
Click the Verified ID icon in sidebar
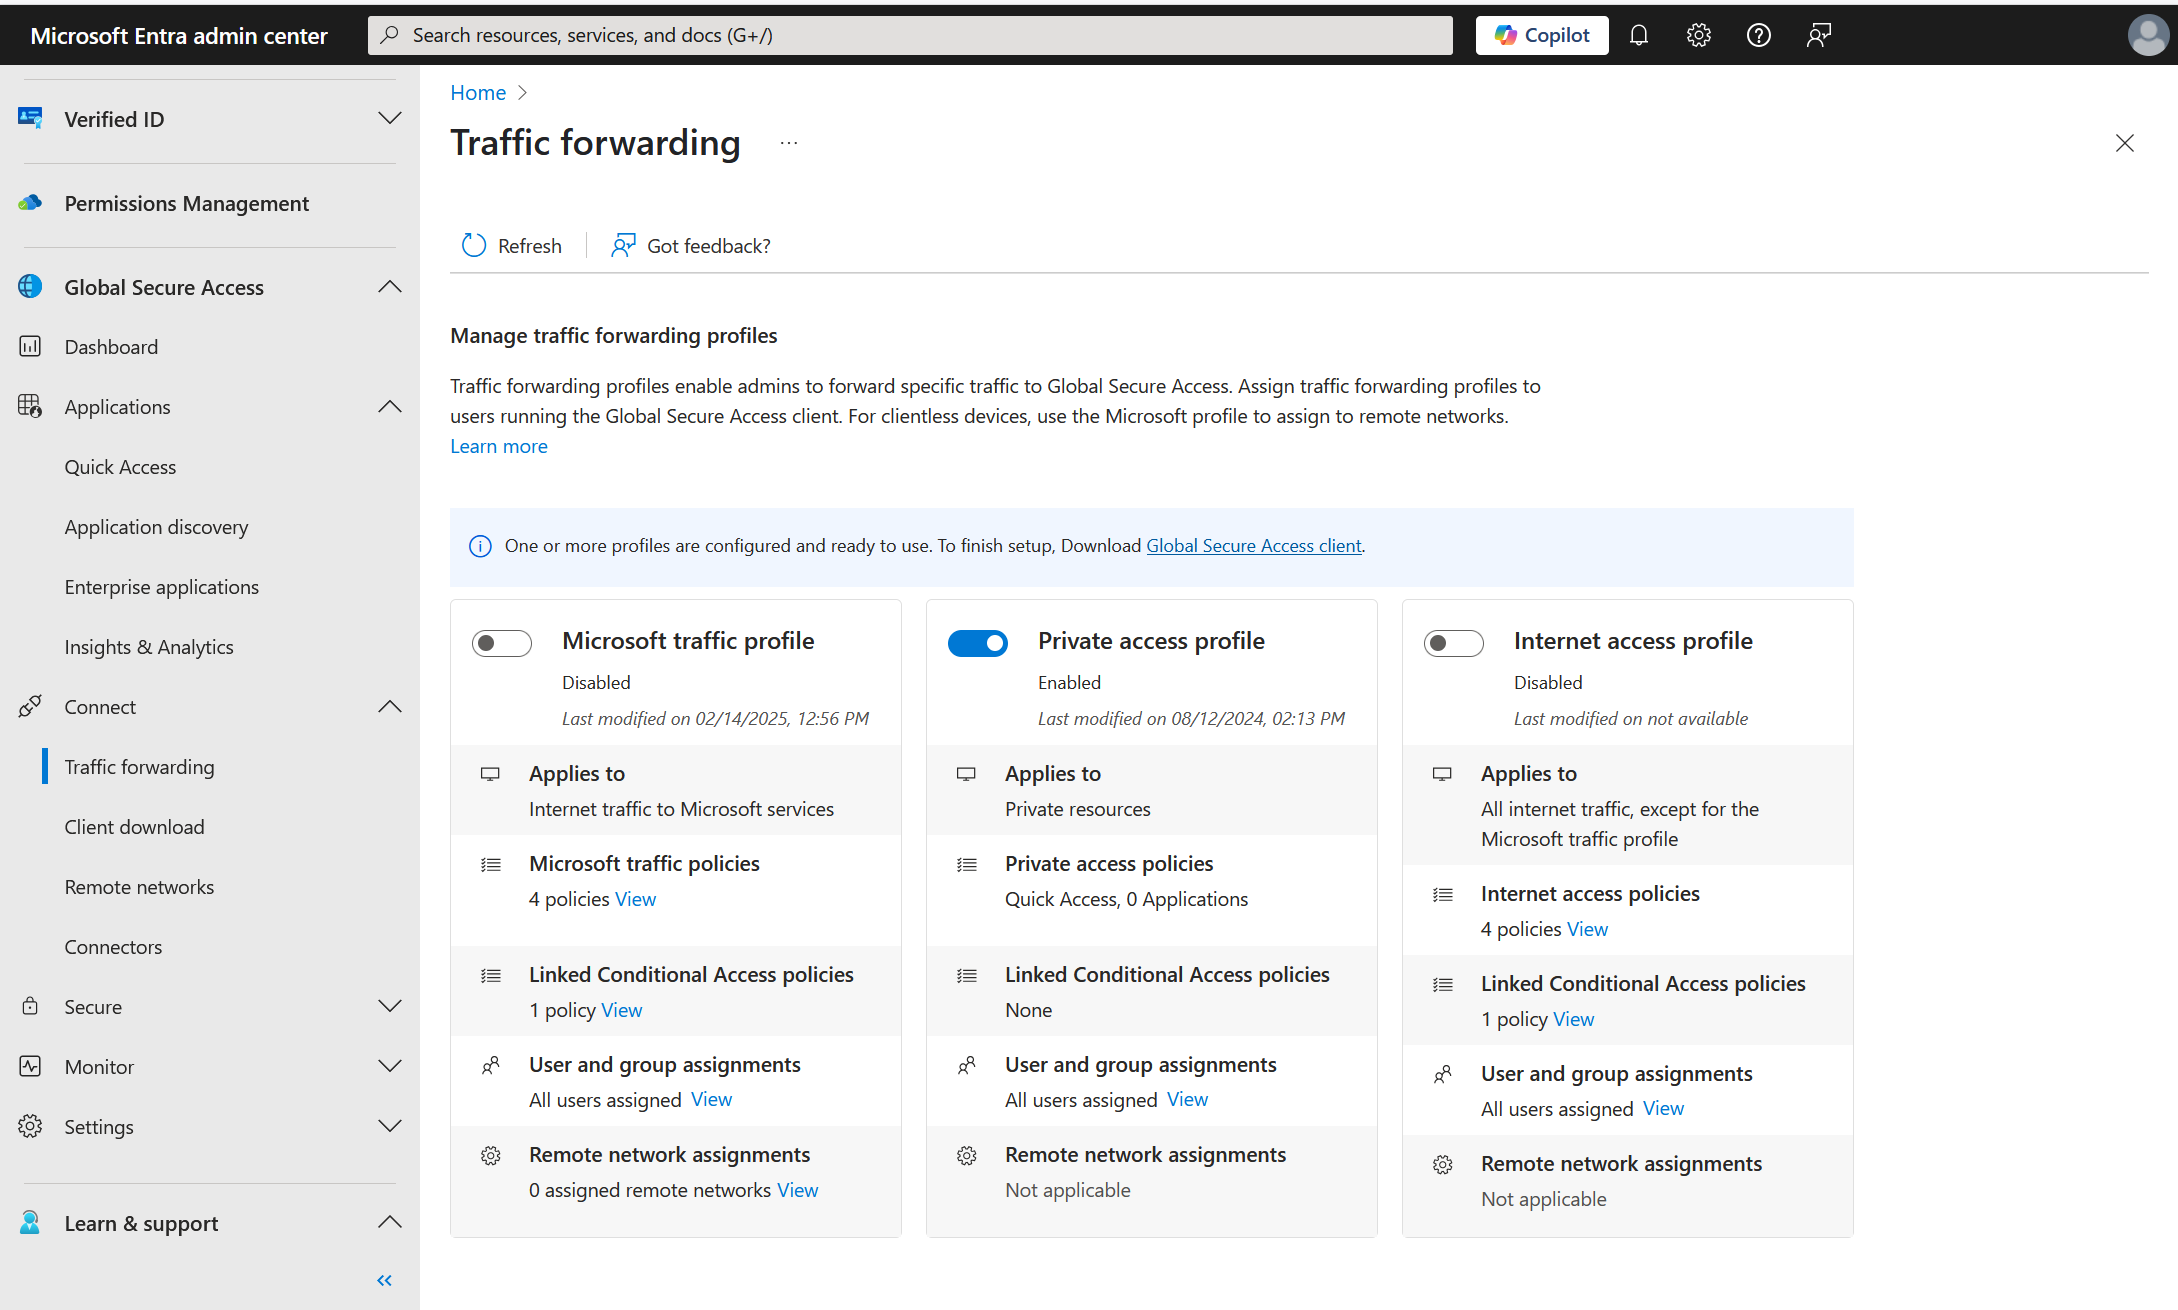pyautogui.click(x=30, y=118)
